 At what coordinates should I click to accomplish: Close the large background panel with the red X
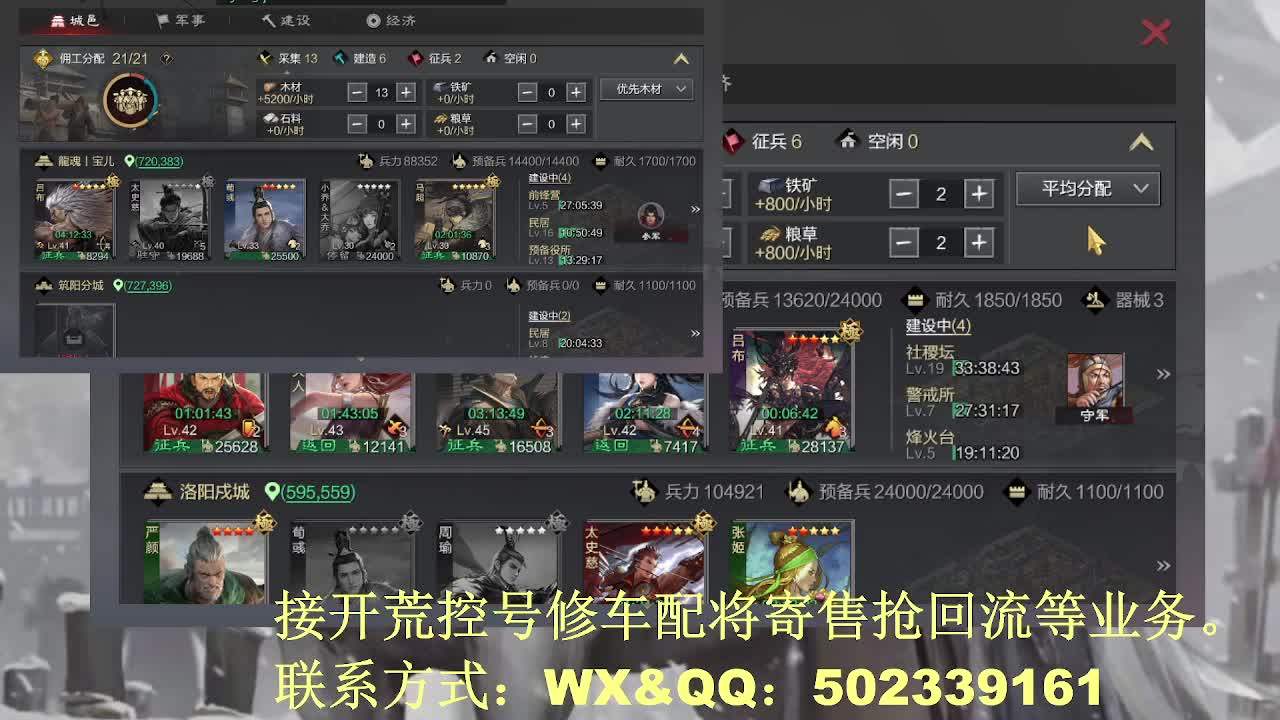tap(1155, 33)
